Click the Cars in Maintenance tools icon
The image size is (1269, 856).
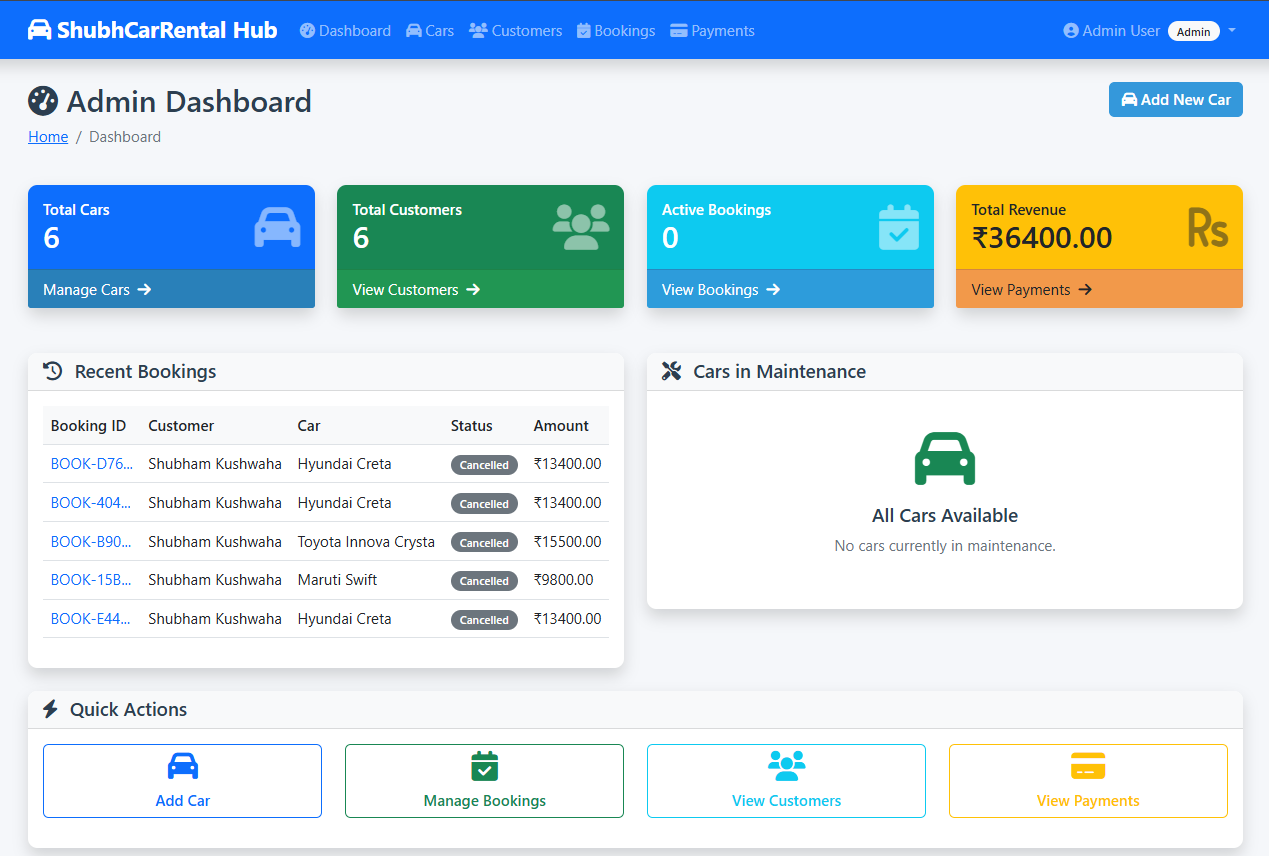pyautogui.click(x=672, y=371)
